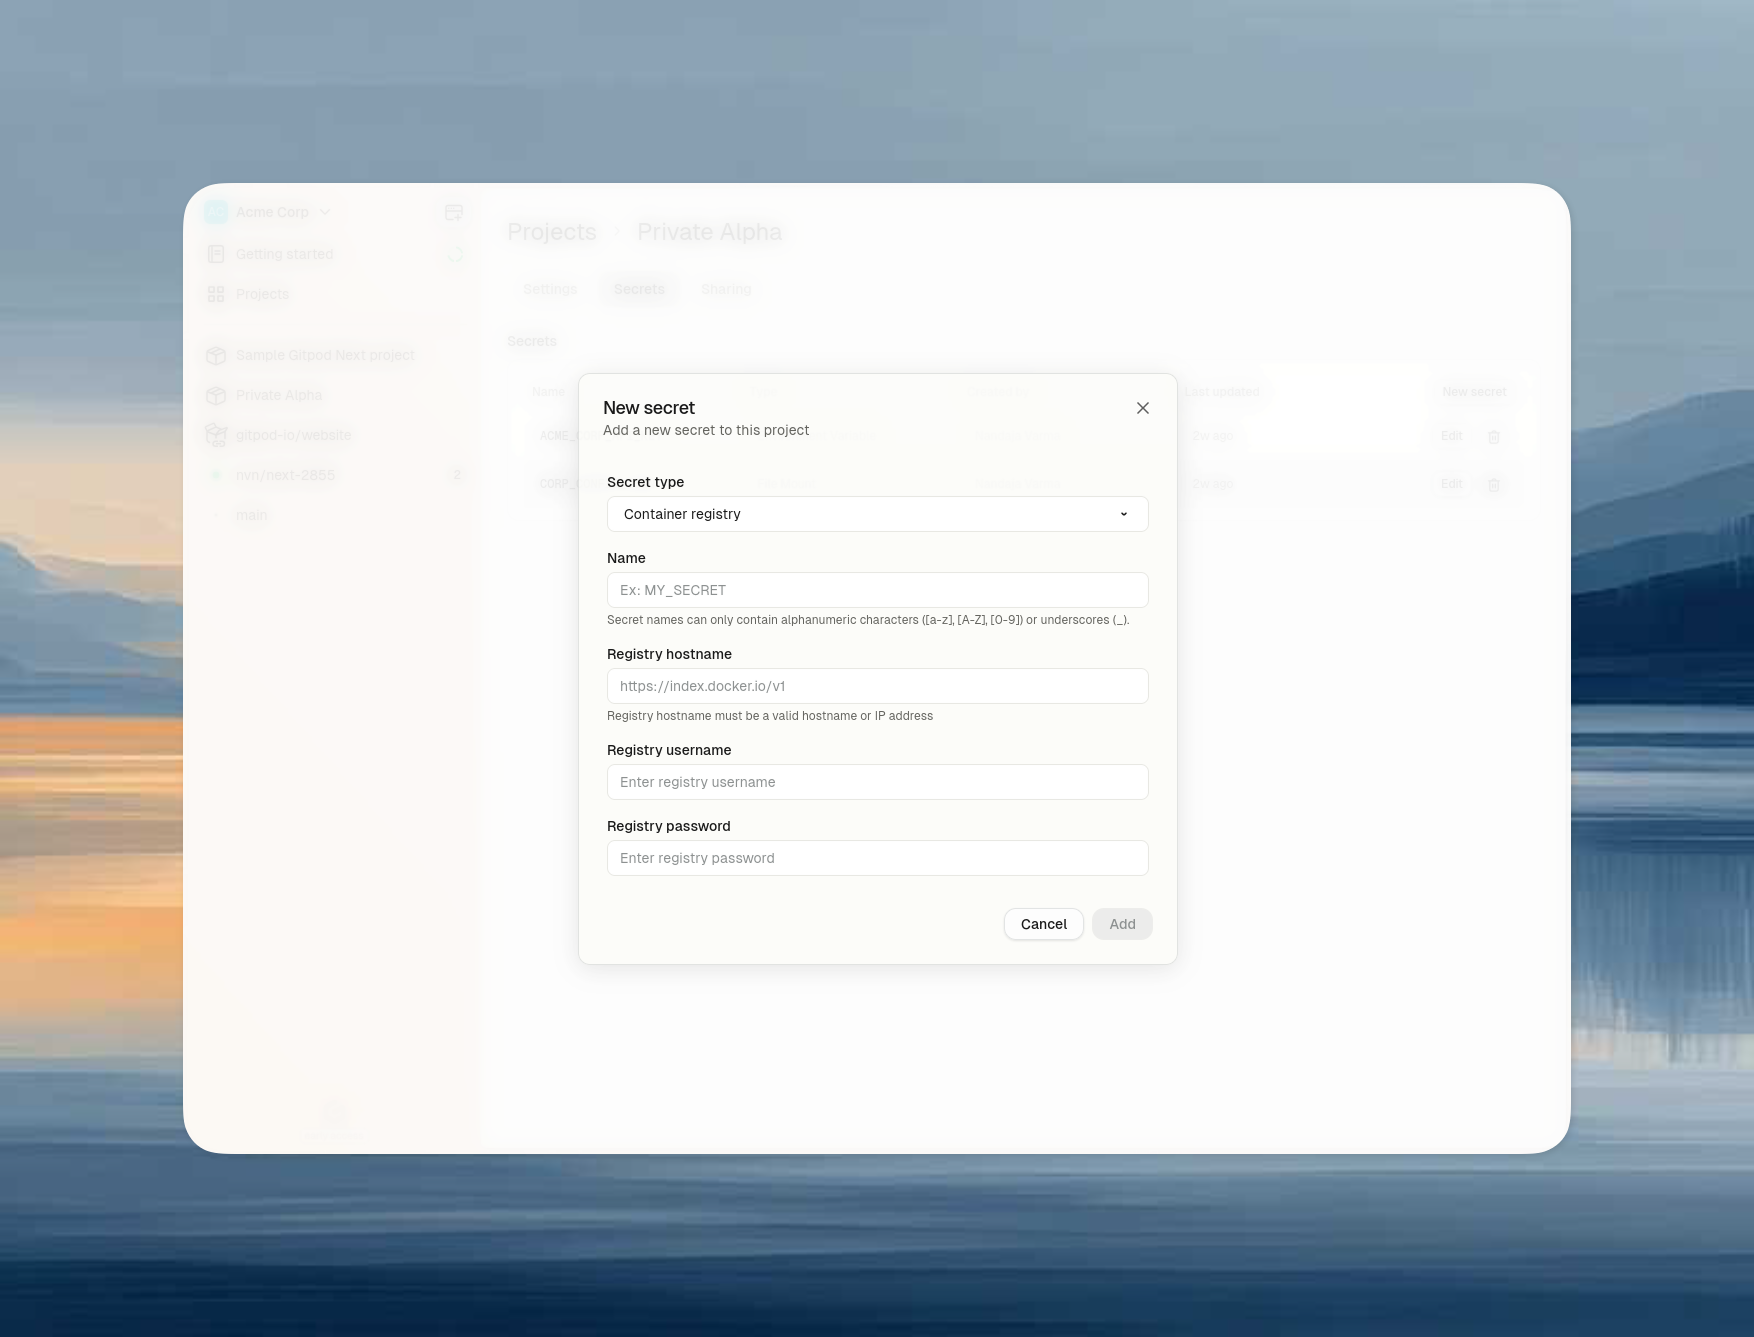Click the new window icon beside Acme Corp
1754x1337 pixels.
pyautogui.click(x=453, y=212)
